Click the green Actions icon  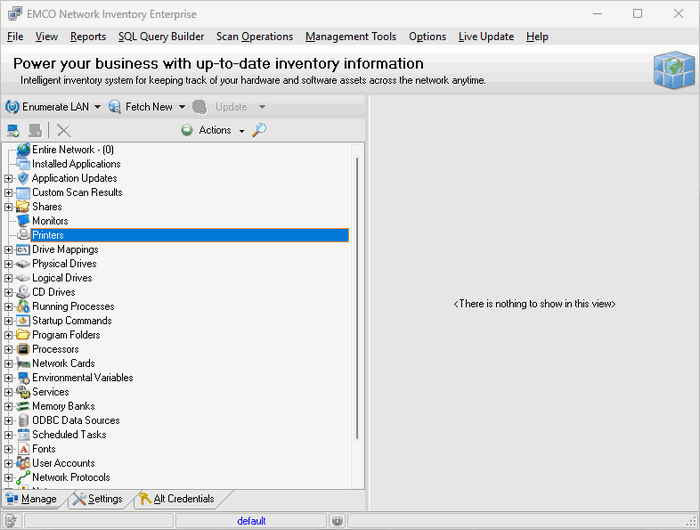coord(187,130)
